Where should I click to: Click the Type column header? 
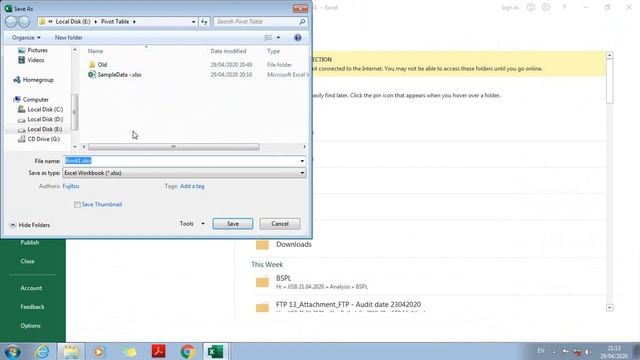click(x=273, y=51)
